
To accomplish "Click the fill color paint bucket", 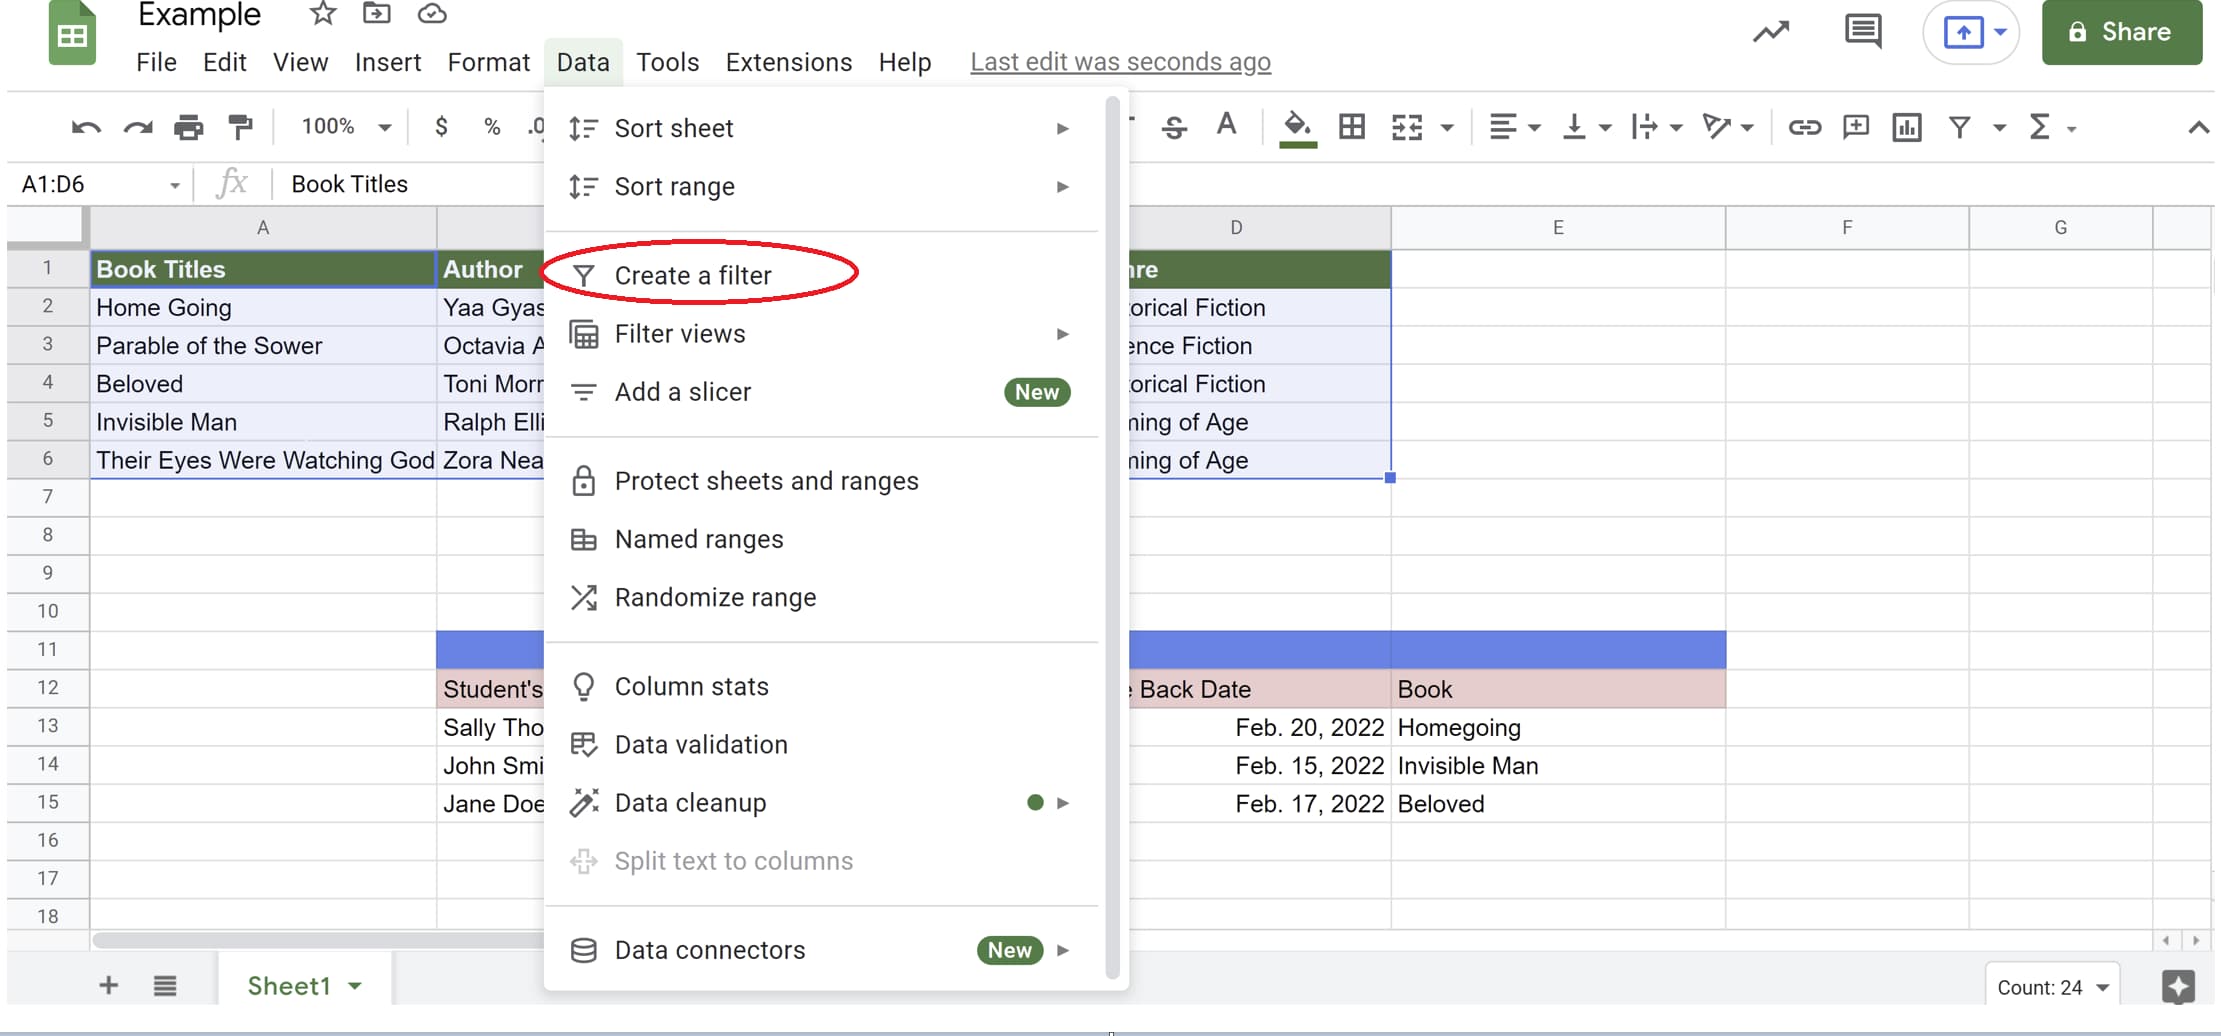I will (1297, 127).
